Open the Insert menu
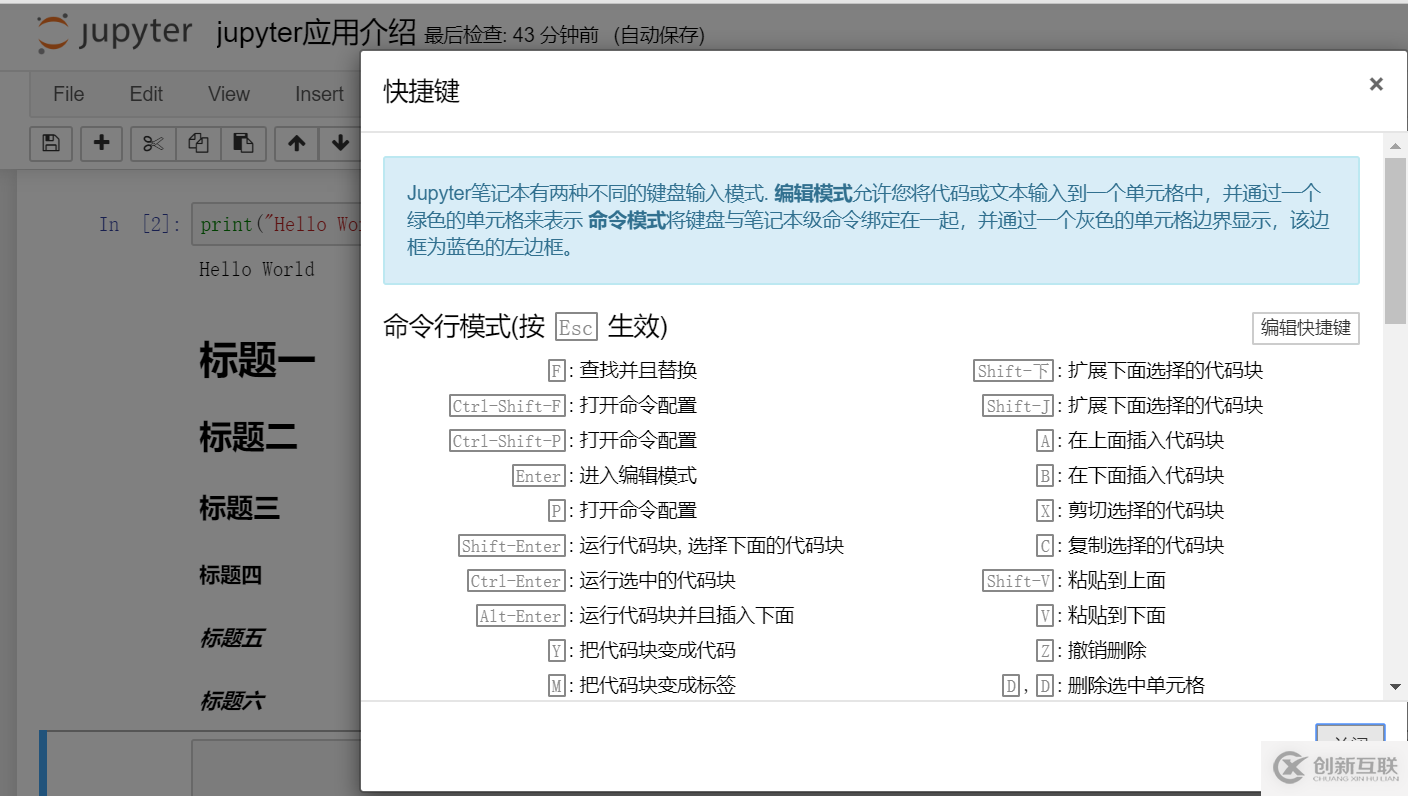The image size is (1408, 796). point(319,94)
